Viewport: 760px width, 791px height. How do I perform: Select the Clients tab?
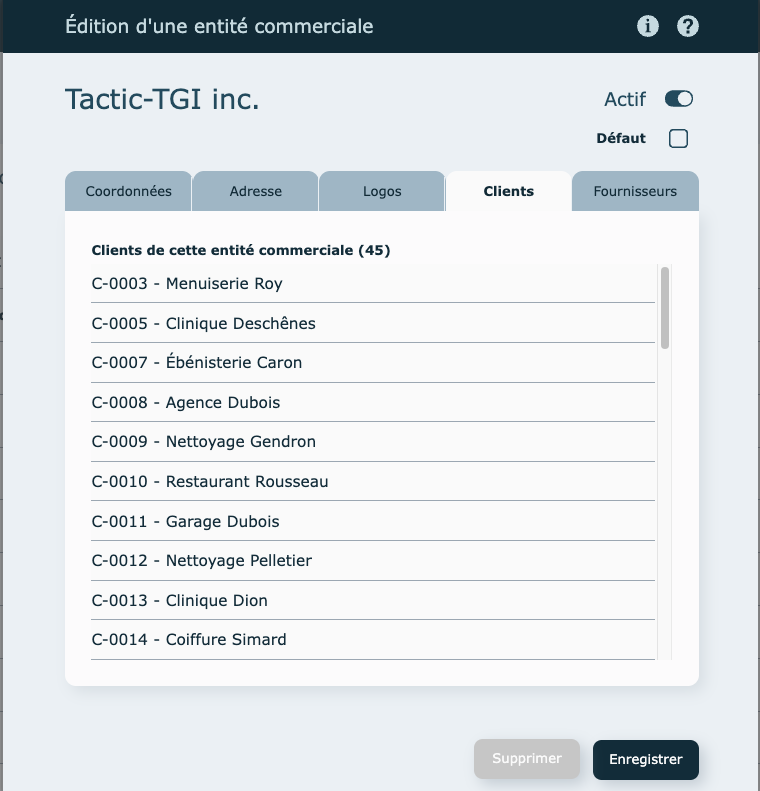pos(508,191)
